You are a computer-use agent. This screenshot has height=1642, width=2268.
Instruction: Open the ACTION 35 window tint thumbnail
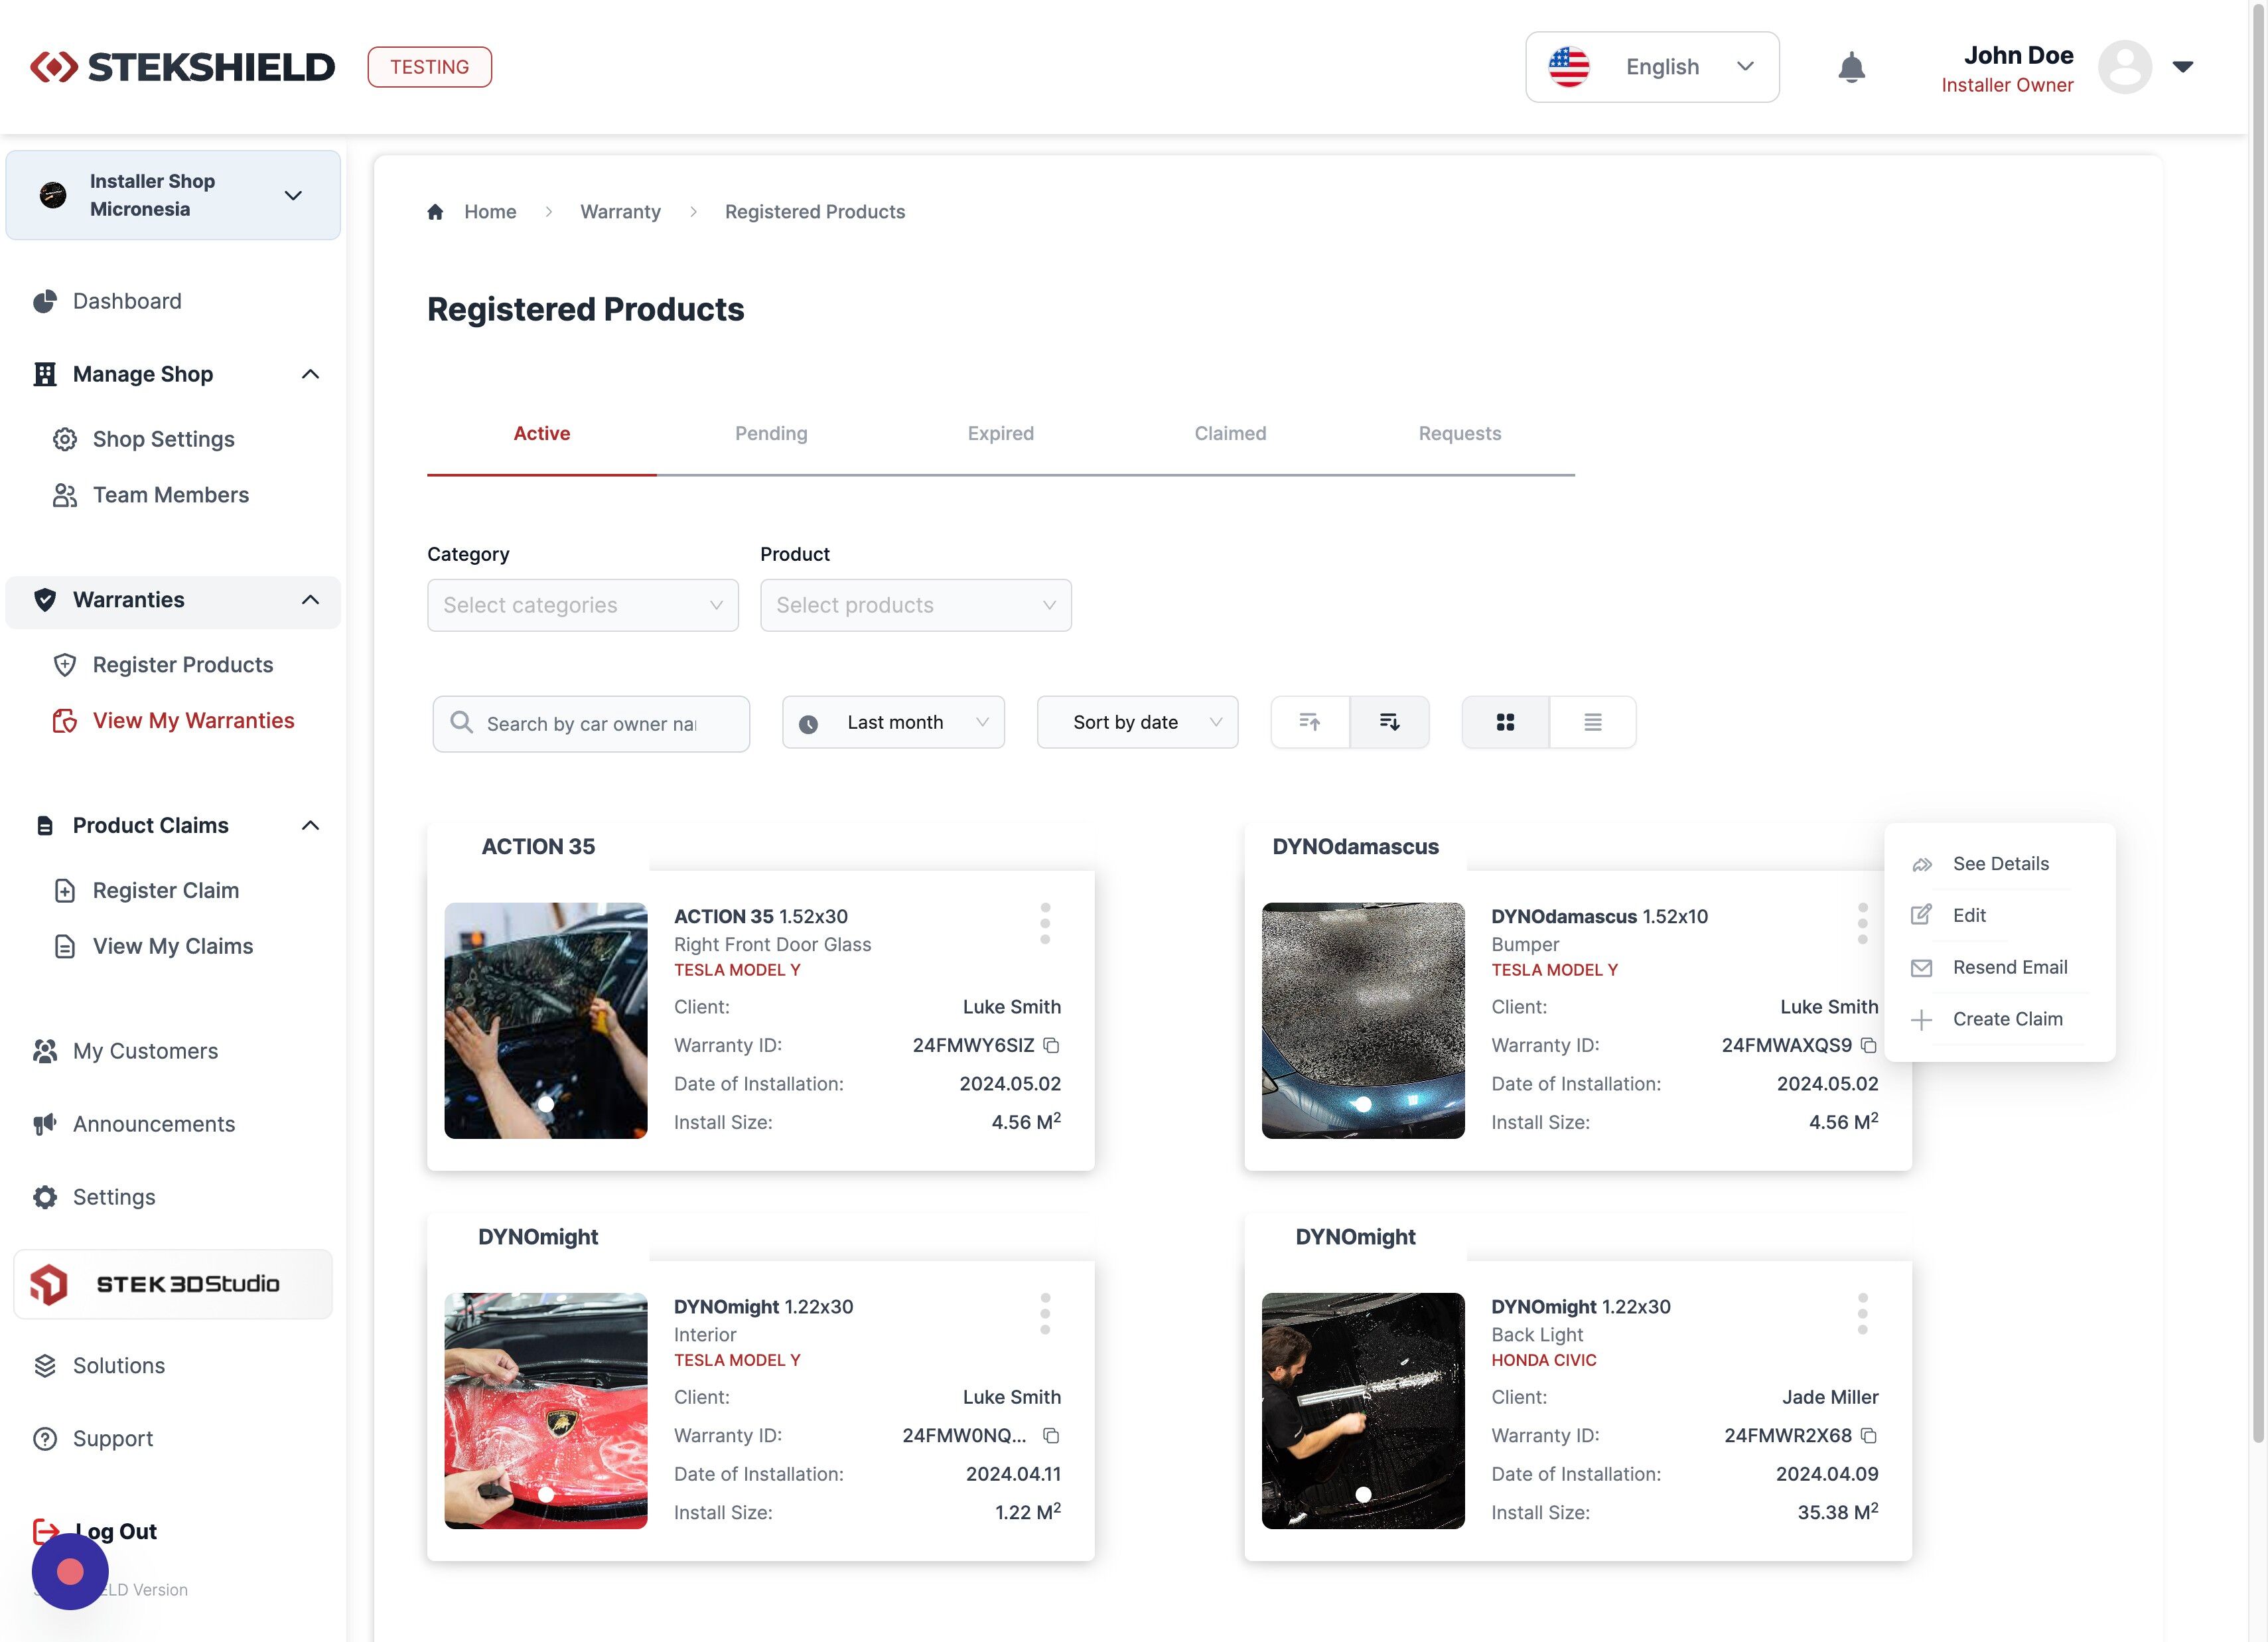(546, 1021)
